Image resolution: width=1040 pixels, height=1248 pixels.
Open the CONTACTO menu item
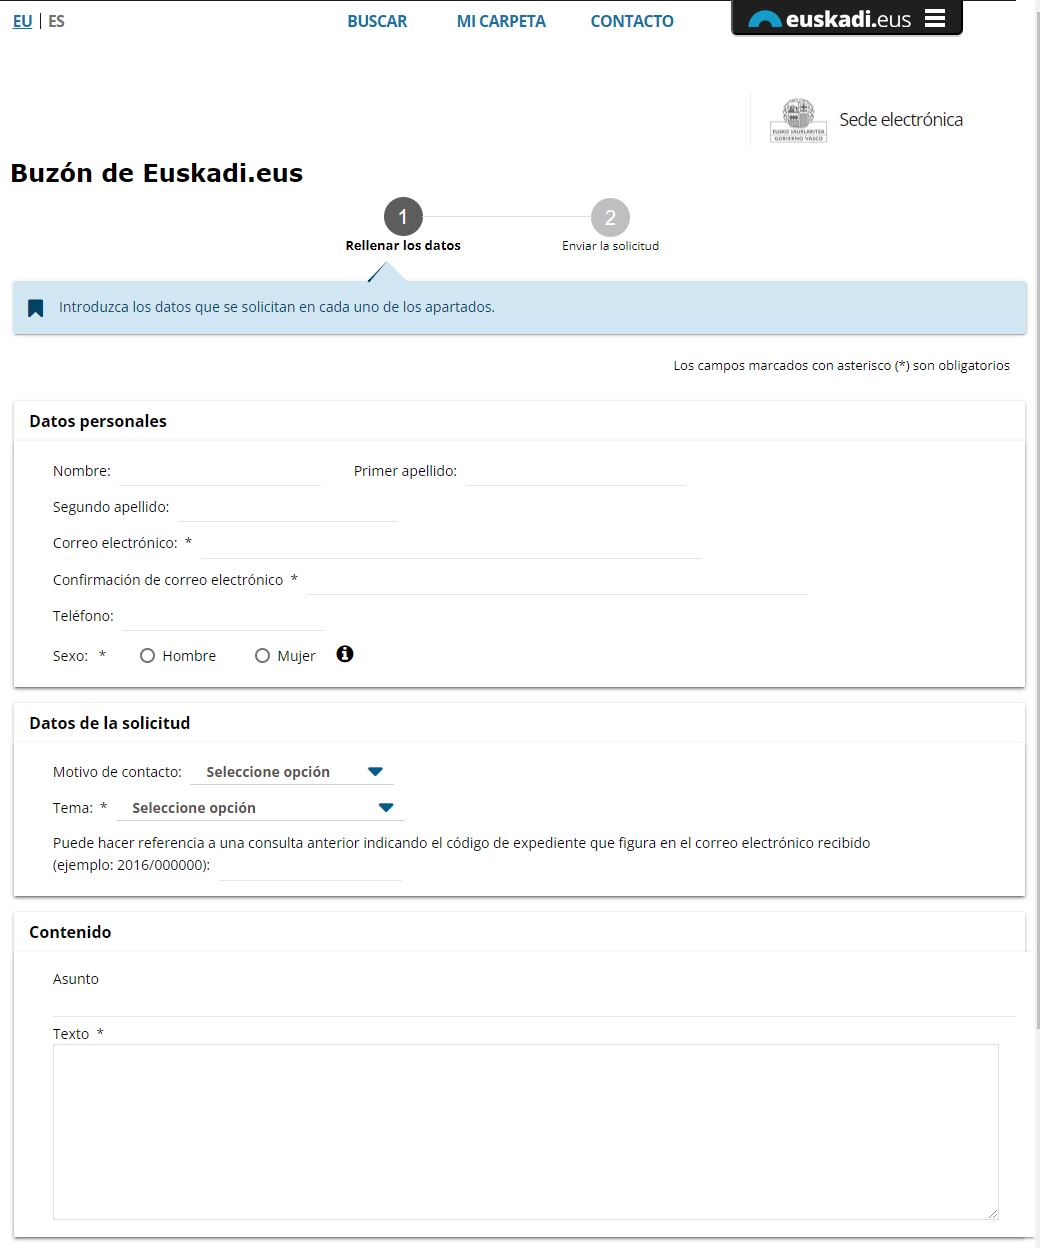(x=632, y=21)
